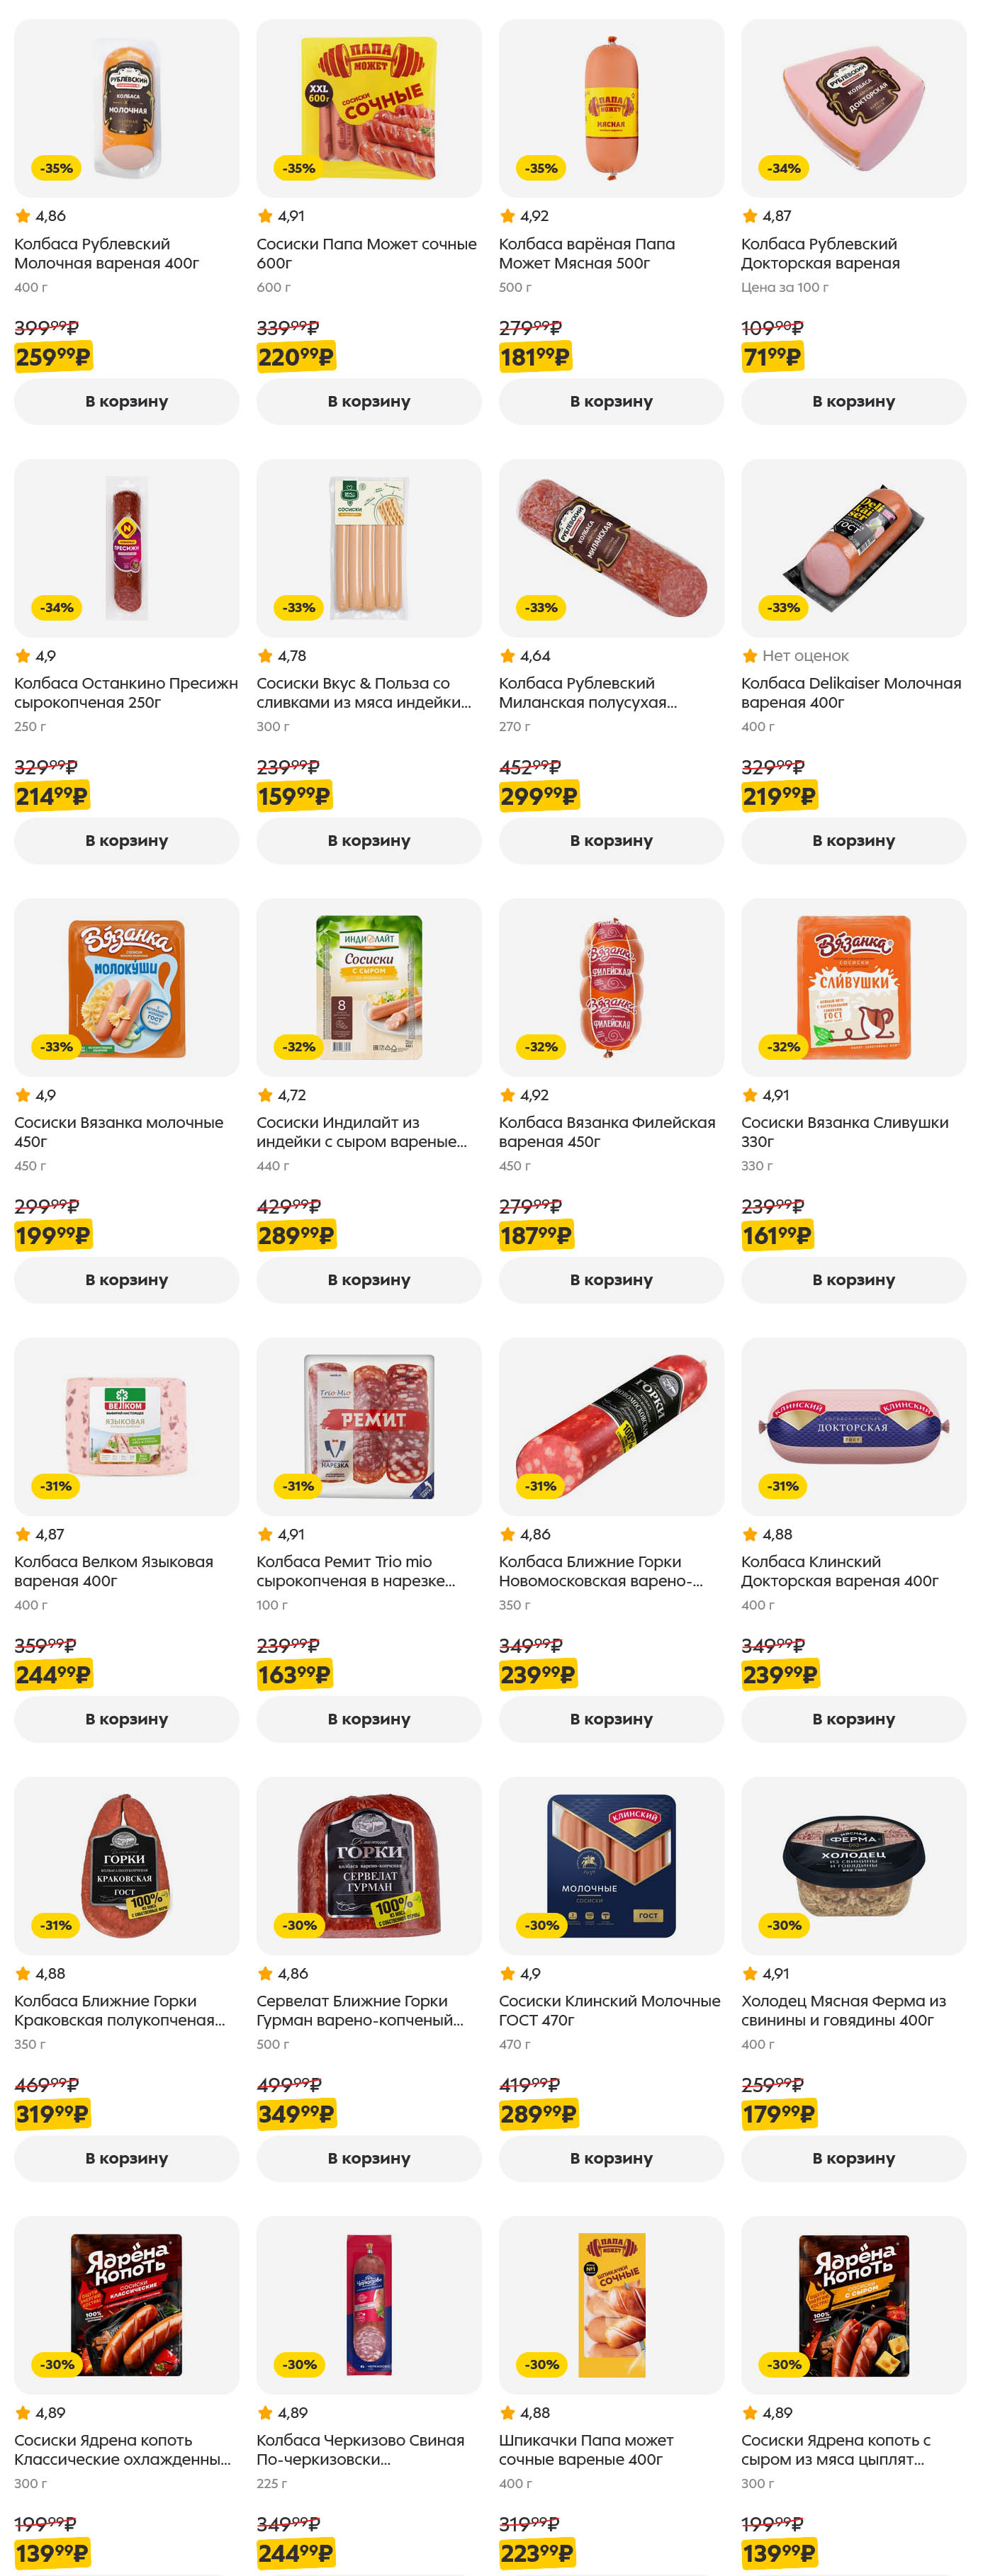This screenshot has width=983, height=2576.
Task: Click the Нет оценок star icon
Action: coord(750,656)
